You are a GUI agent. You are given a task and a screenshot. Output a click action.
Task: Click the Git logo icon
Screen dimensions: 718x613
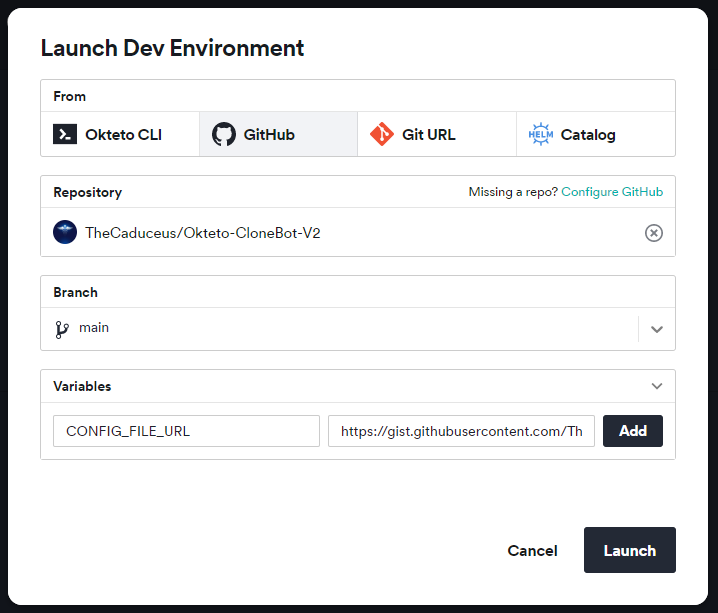(x=382, y=135)
